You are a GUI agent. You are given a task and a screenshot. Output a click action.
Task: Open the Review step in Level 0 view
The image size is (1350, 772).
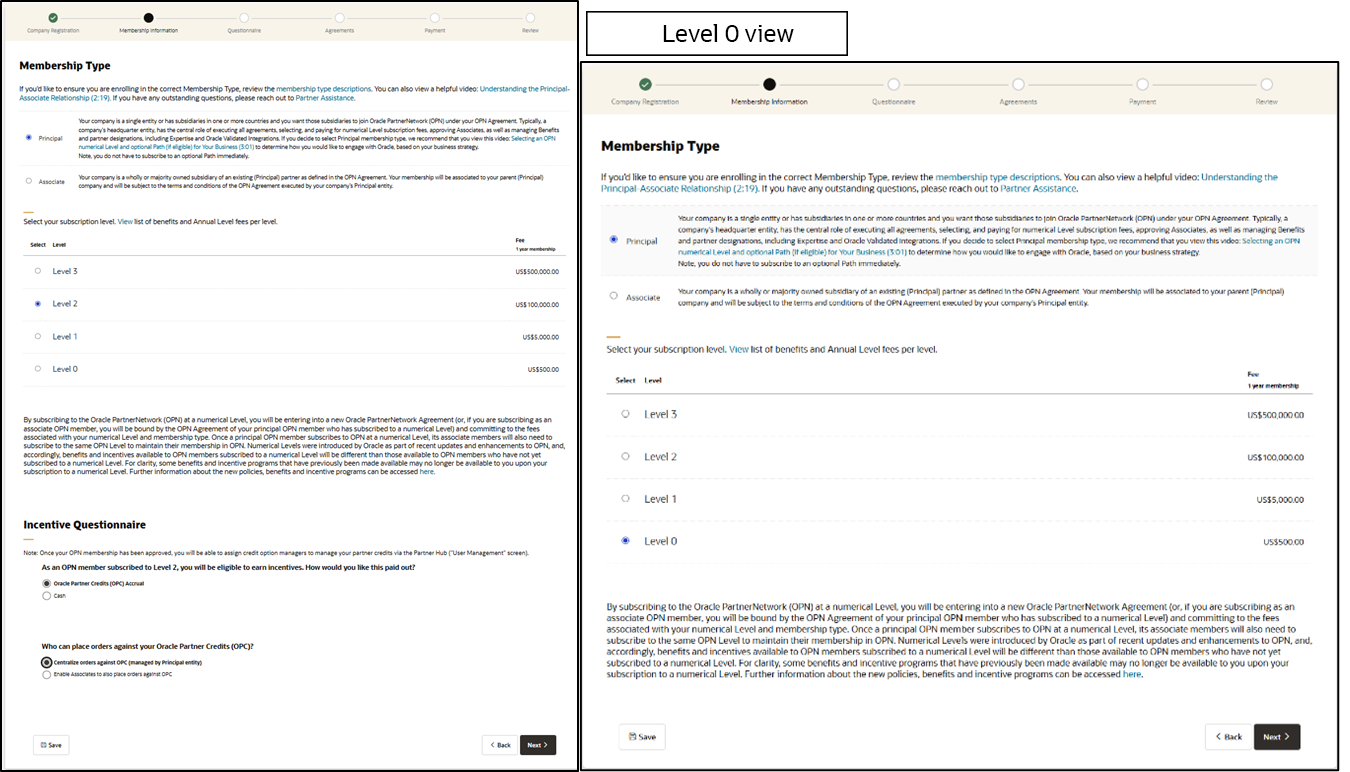[1267, 84]
